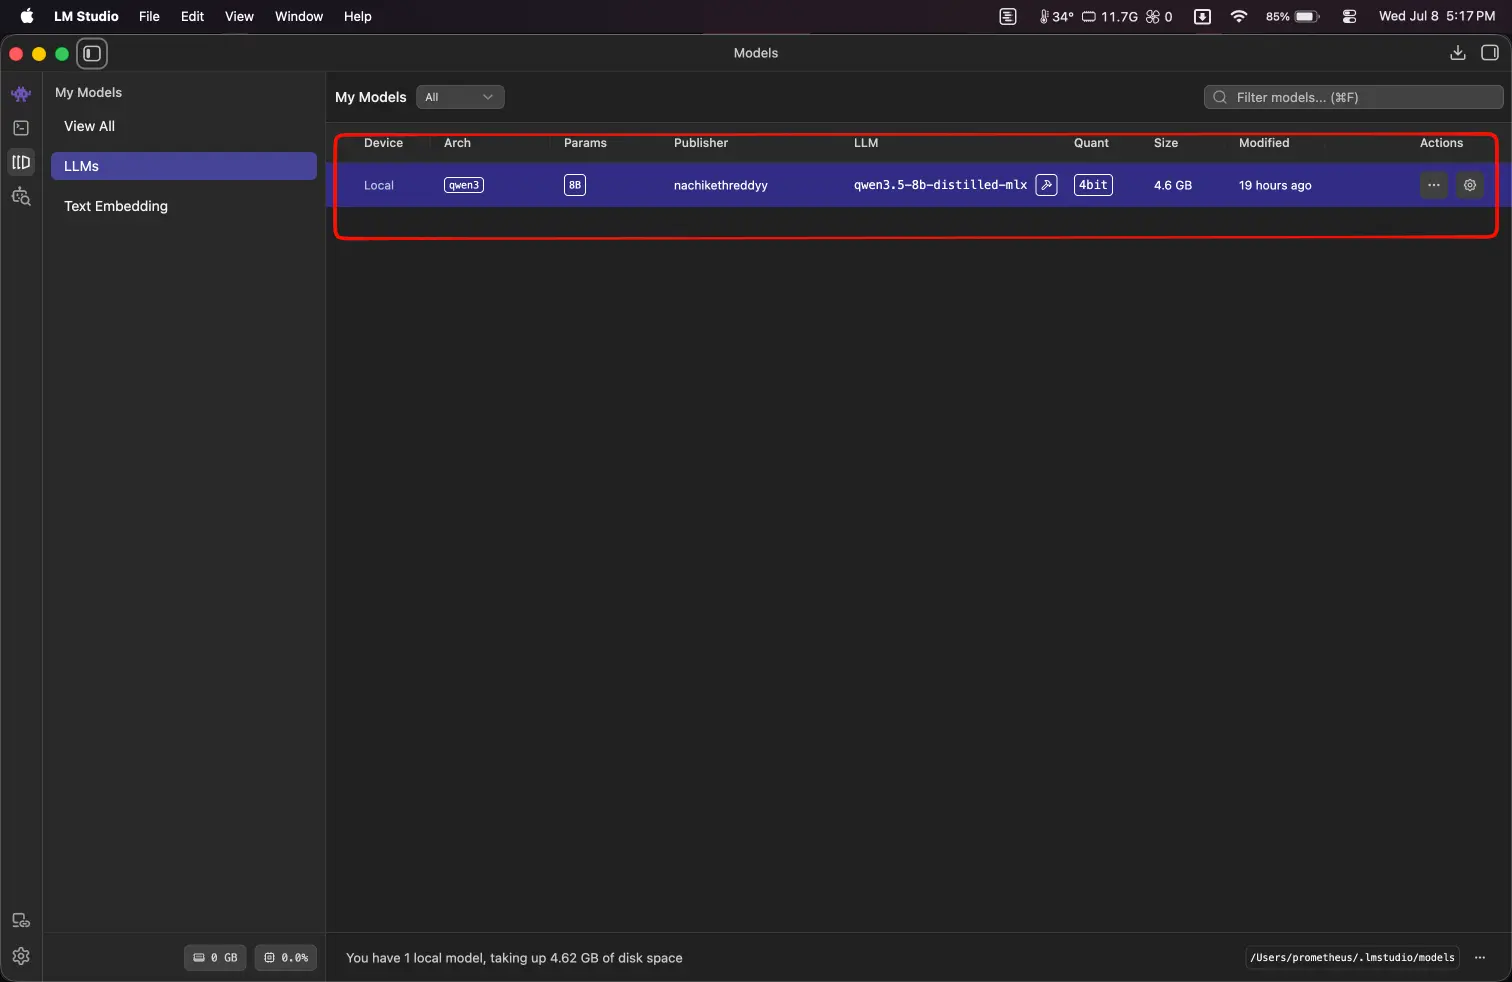Click the RAM usage 0 GB indicator
The height and width of the screenshot is (982, 1512).
tap(215, 958)
